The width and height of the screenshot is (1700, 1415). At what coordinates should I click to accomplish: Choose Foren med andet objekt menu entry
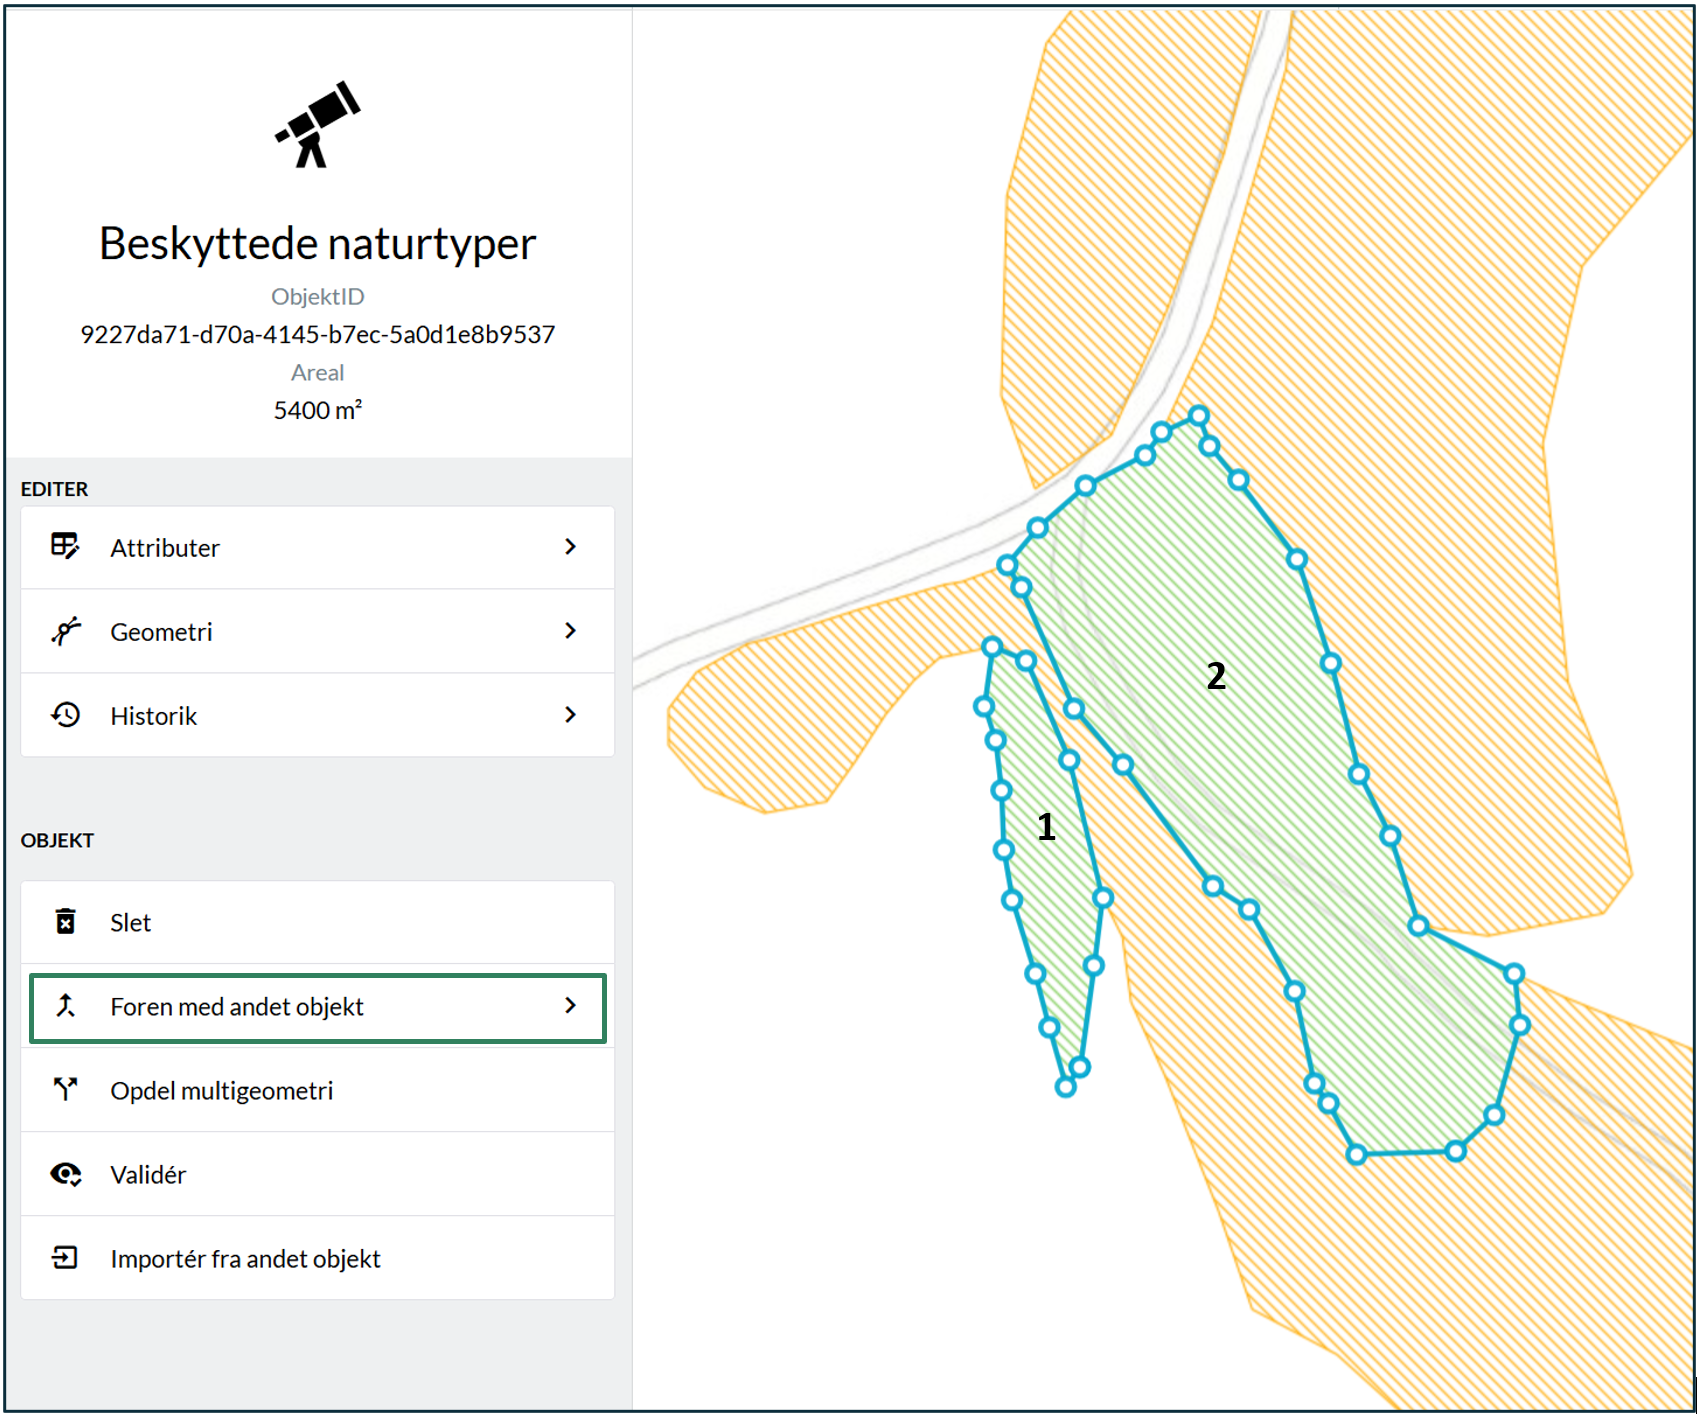(x=237, y=1006)
